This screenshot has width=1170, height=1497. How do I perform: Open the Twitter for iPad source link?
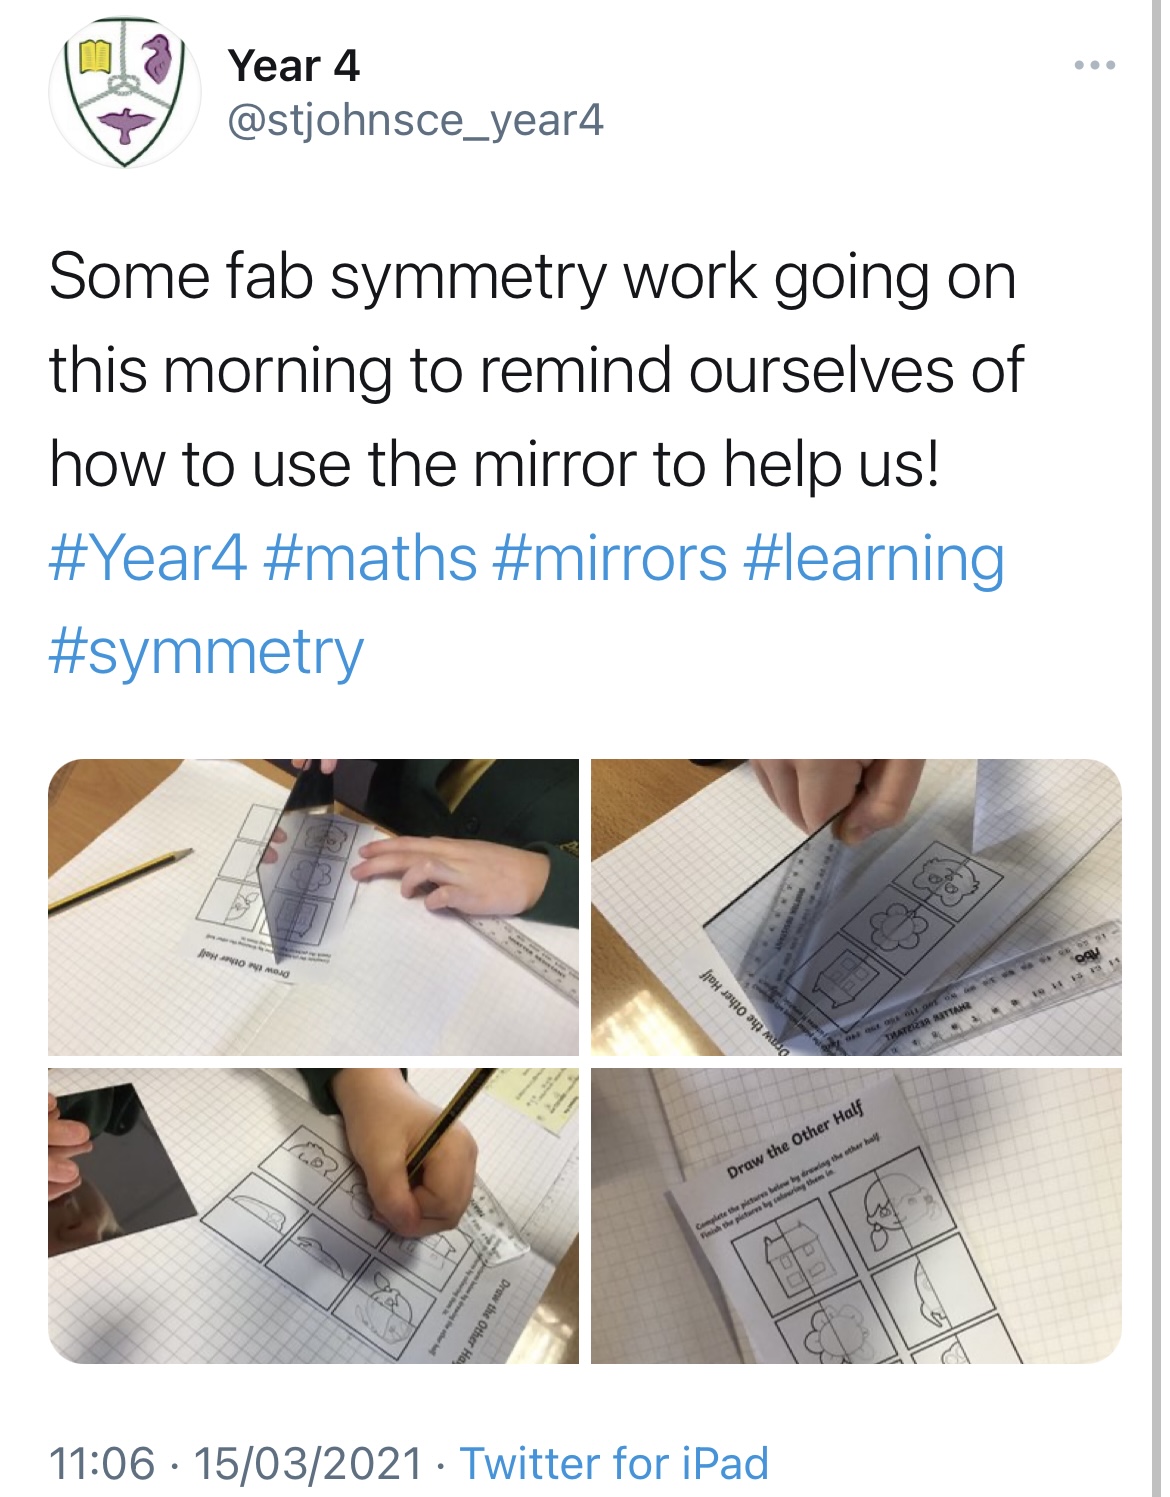614,1463
